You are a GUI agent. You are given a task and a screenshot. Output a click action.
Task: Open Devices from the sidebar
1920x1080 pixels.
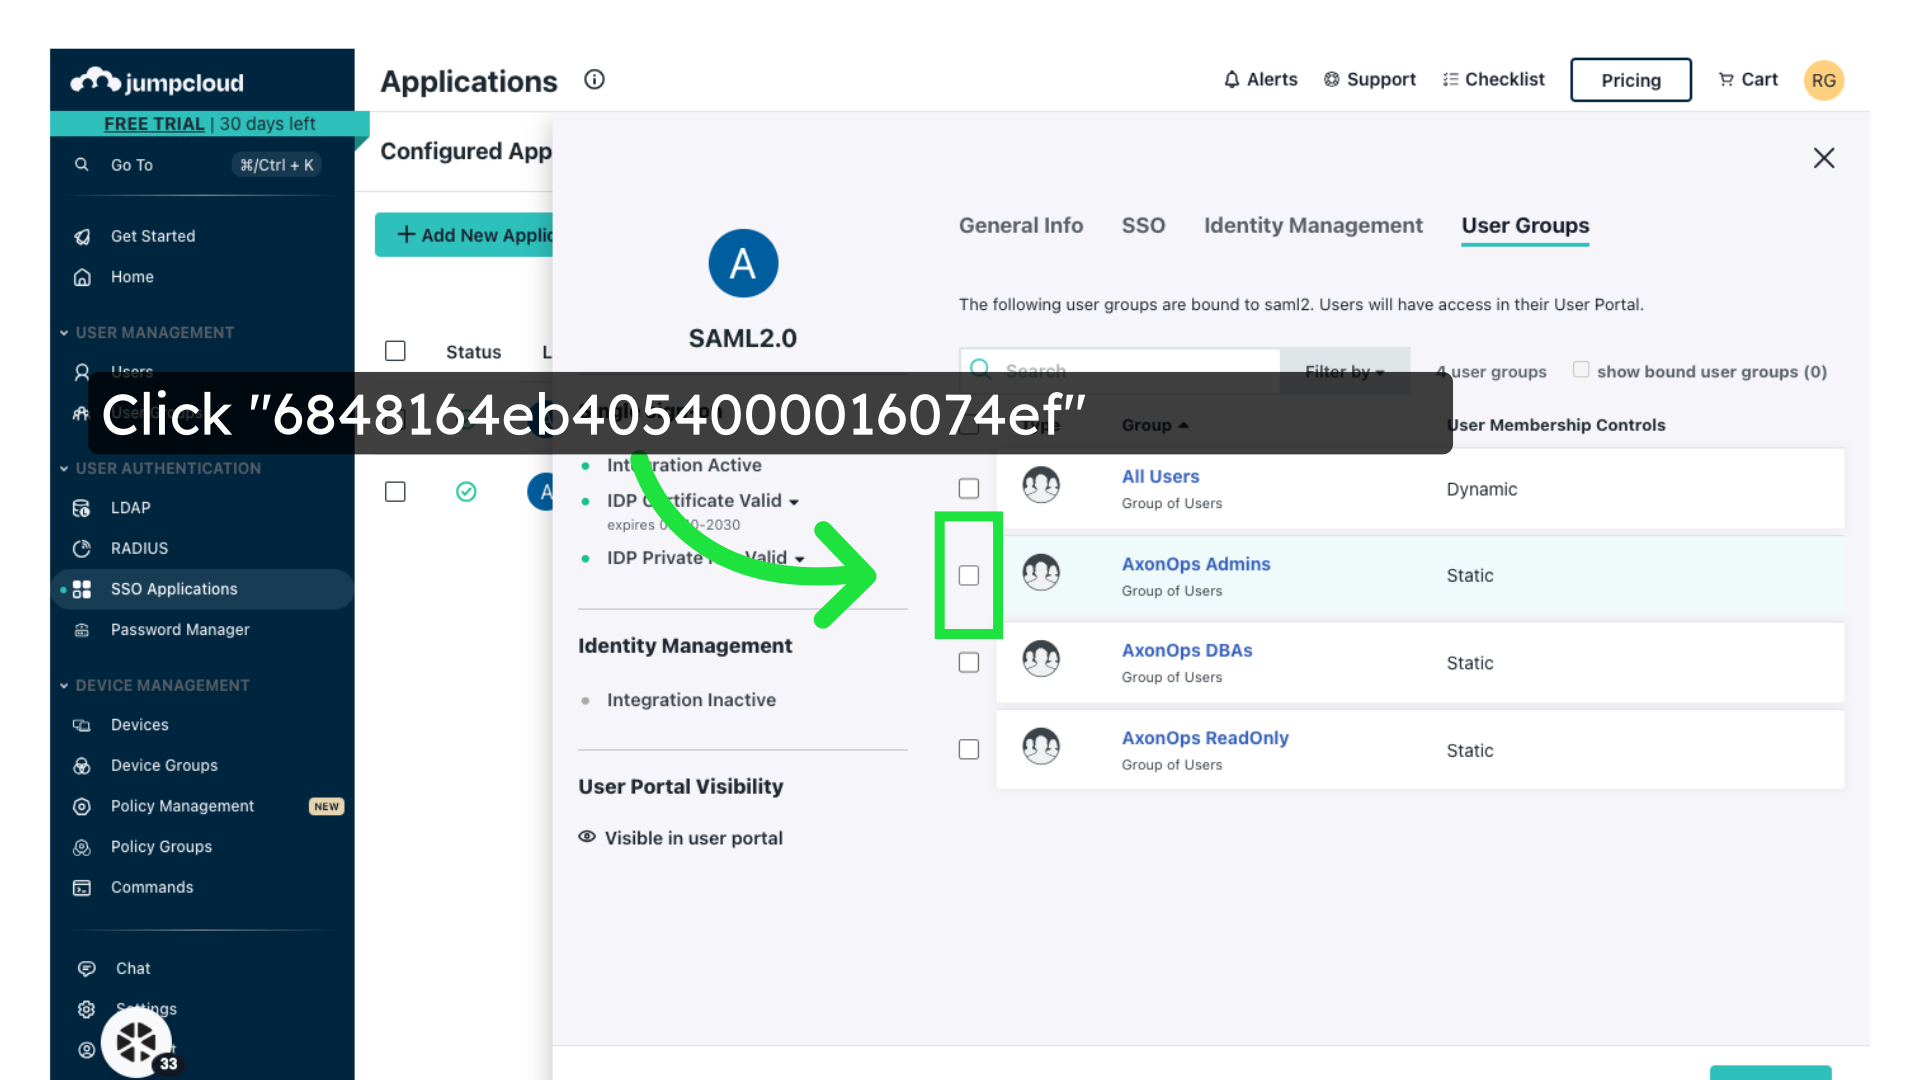click(x=139, y=725)
